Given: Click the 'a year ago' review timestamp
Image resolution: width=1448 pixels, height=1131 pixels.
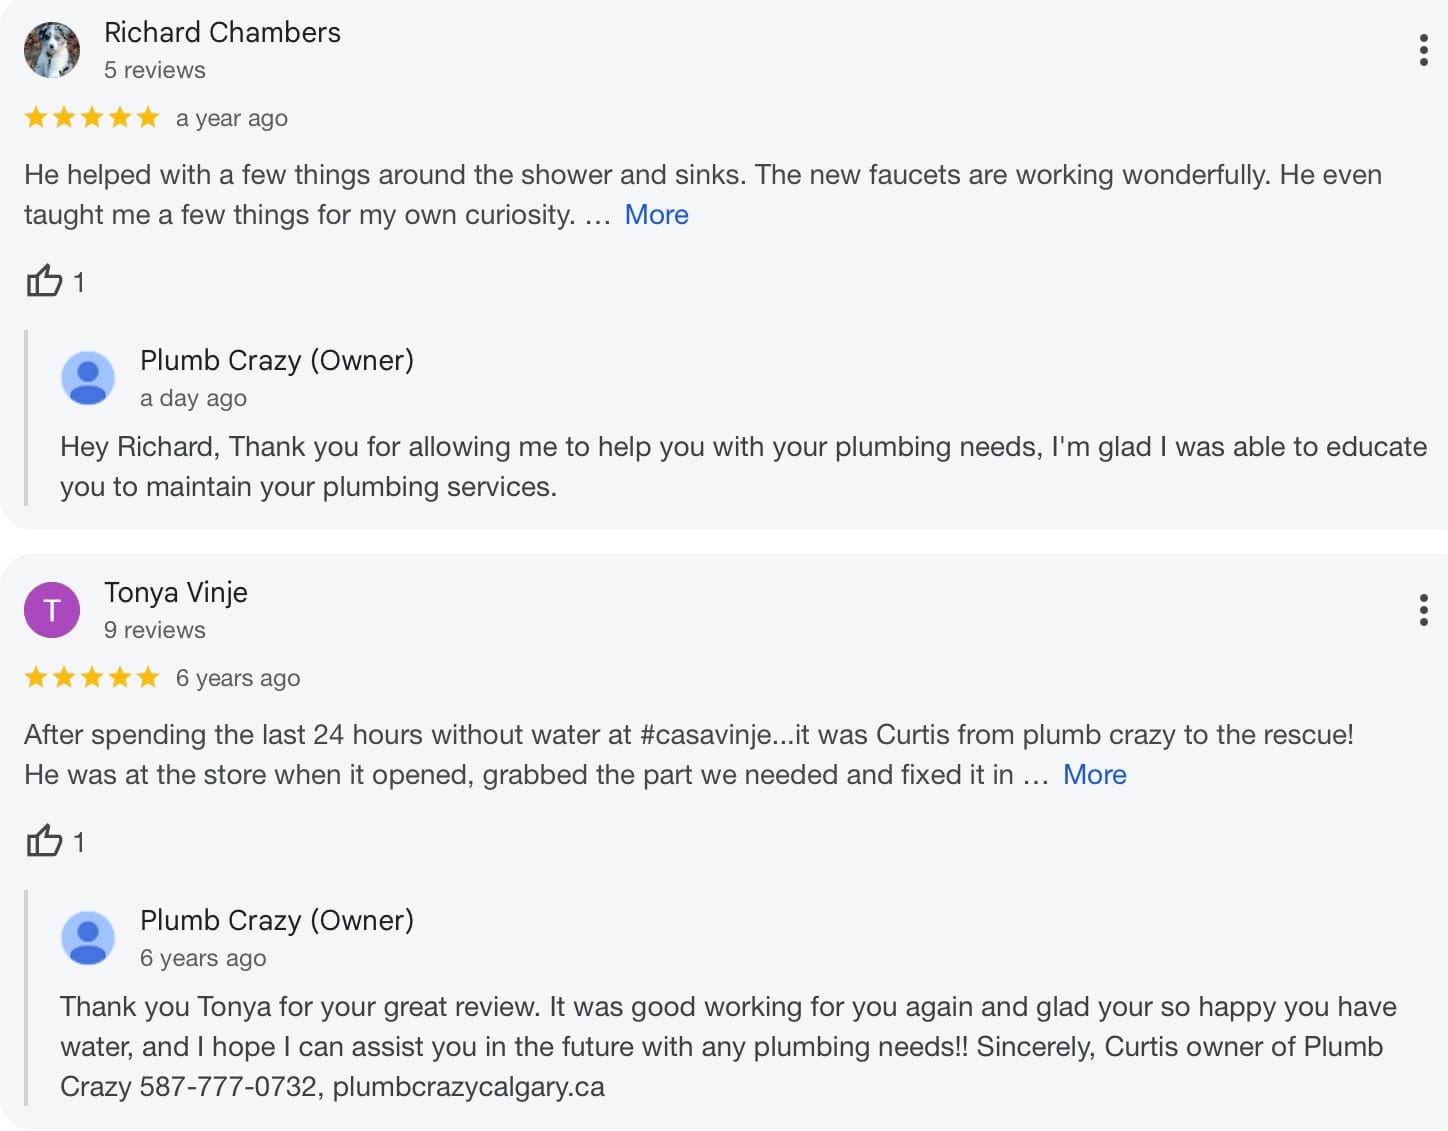Looking at the screenshot, I should coord(232,119).
